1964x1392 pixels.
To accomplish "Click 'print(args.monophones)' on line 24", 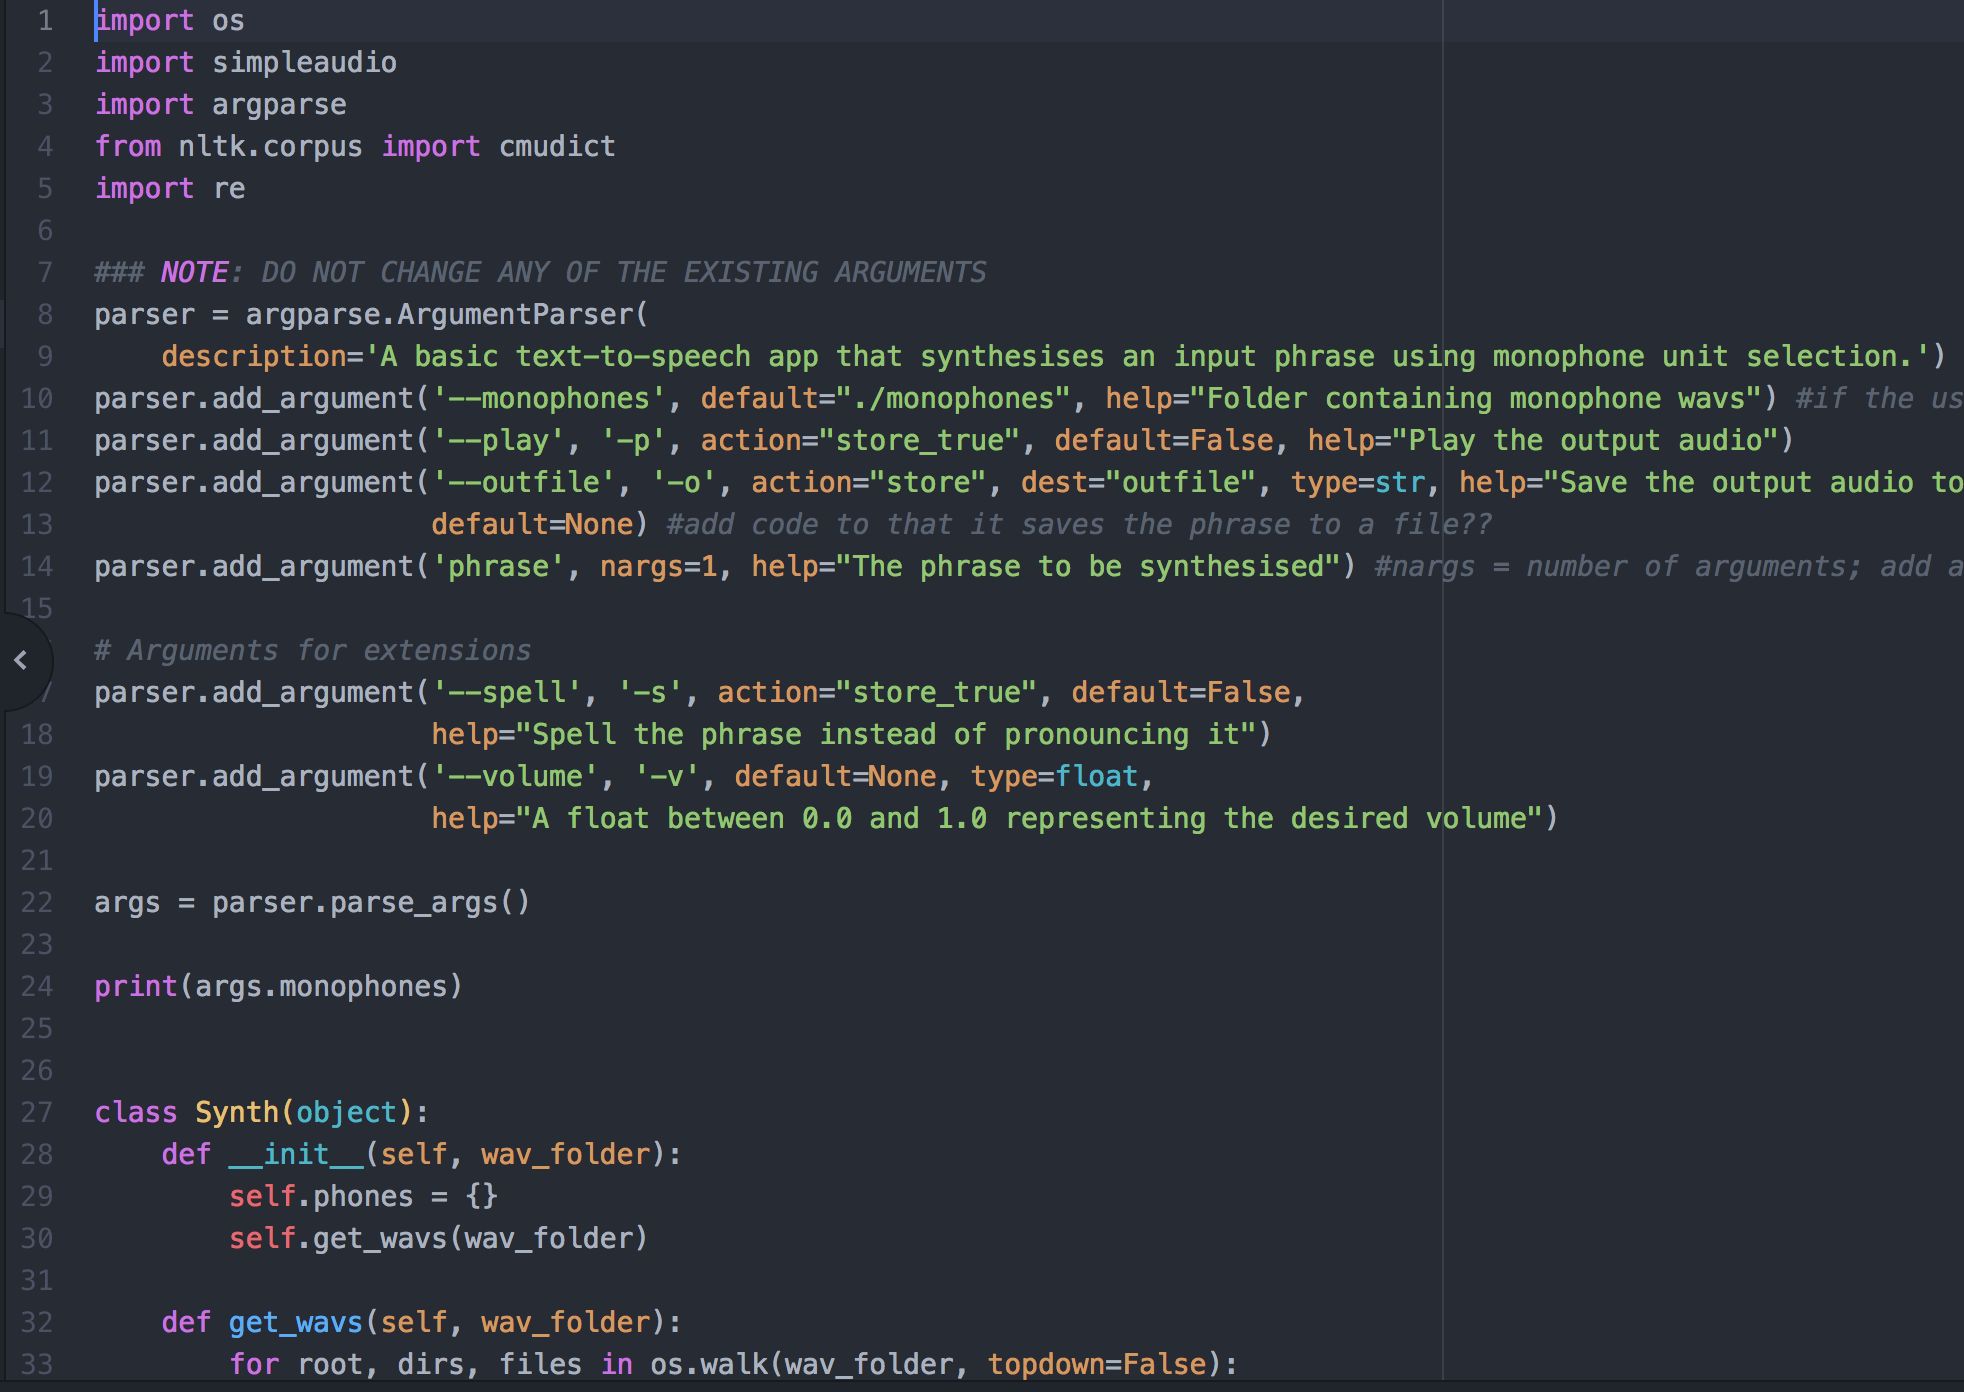I will 279,987.
